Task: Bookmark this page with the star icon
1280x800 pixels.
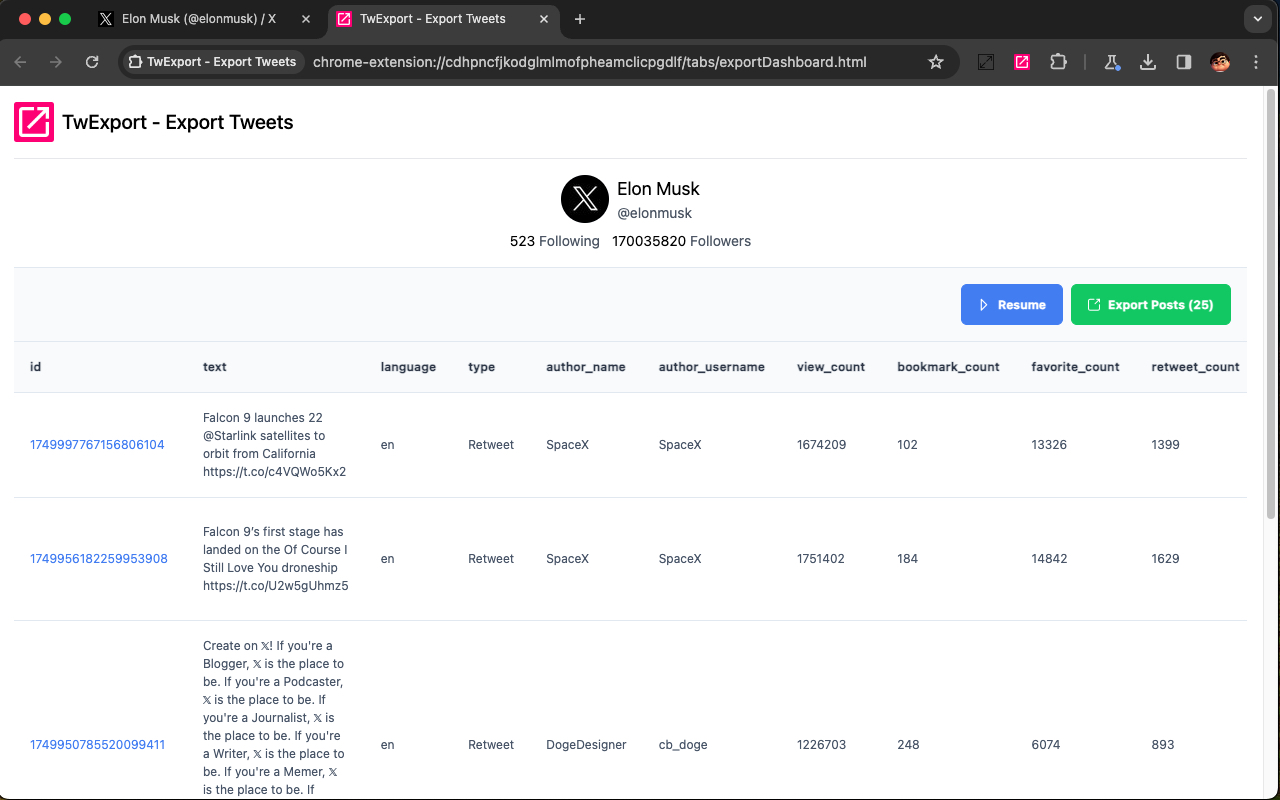Action: tap(936, 62)
